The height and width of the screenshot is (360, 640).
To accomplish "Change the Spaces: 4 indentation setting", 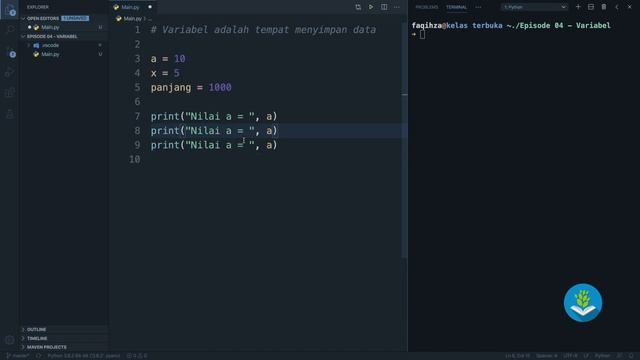I will click(x=547, y=356).
